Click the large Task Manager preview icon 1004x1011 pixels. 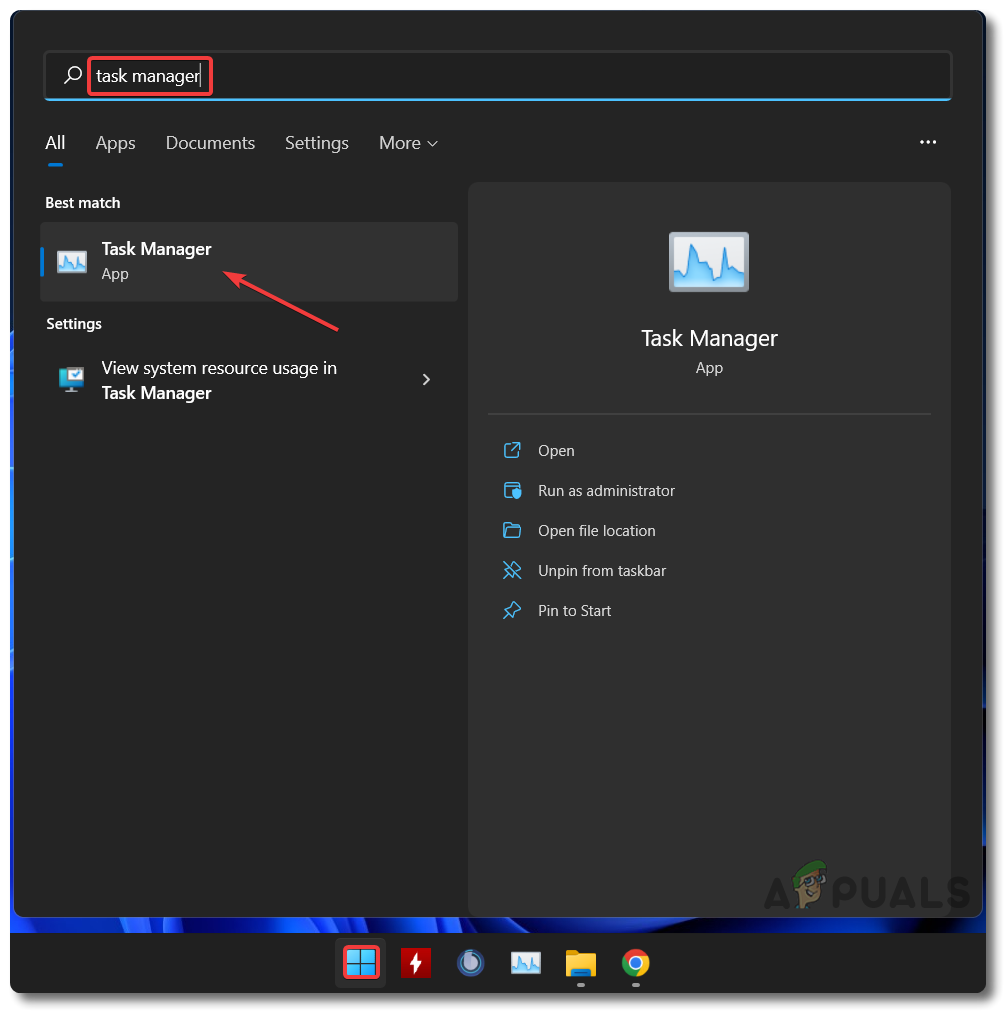(709, 261)
